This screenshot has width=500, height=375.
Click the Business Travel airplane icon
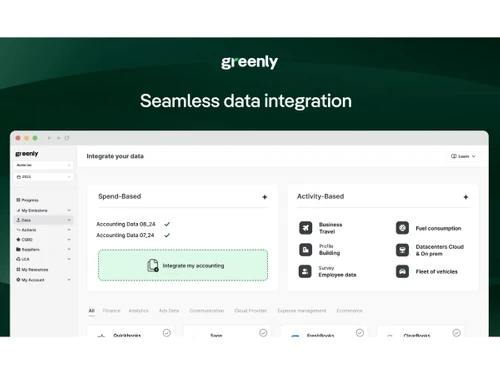pyautogui.click(x=306, y=228)
